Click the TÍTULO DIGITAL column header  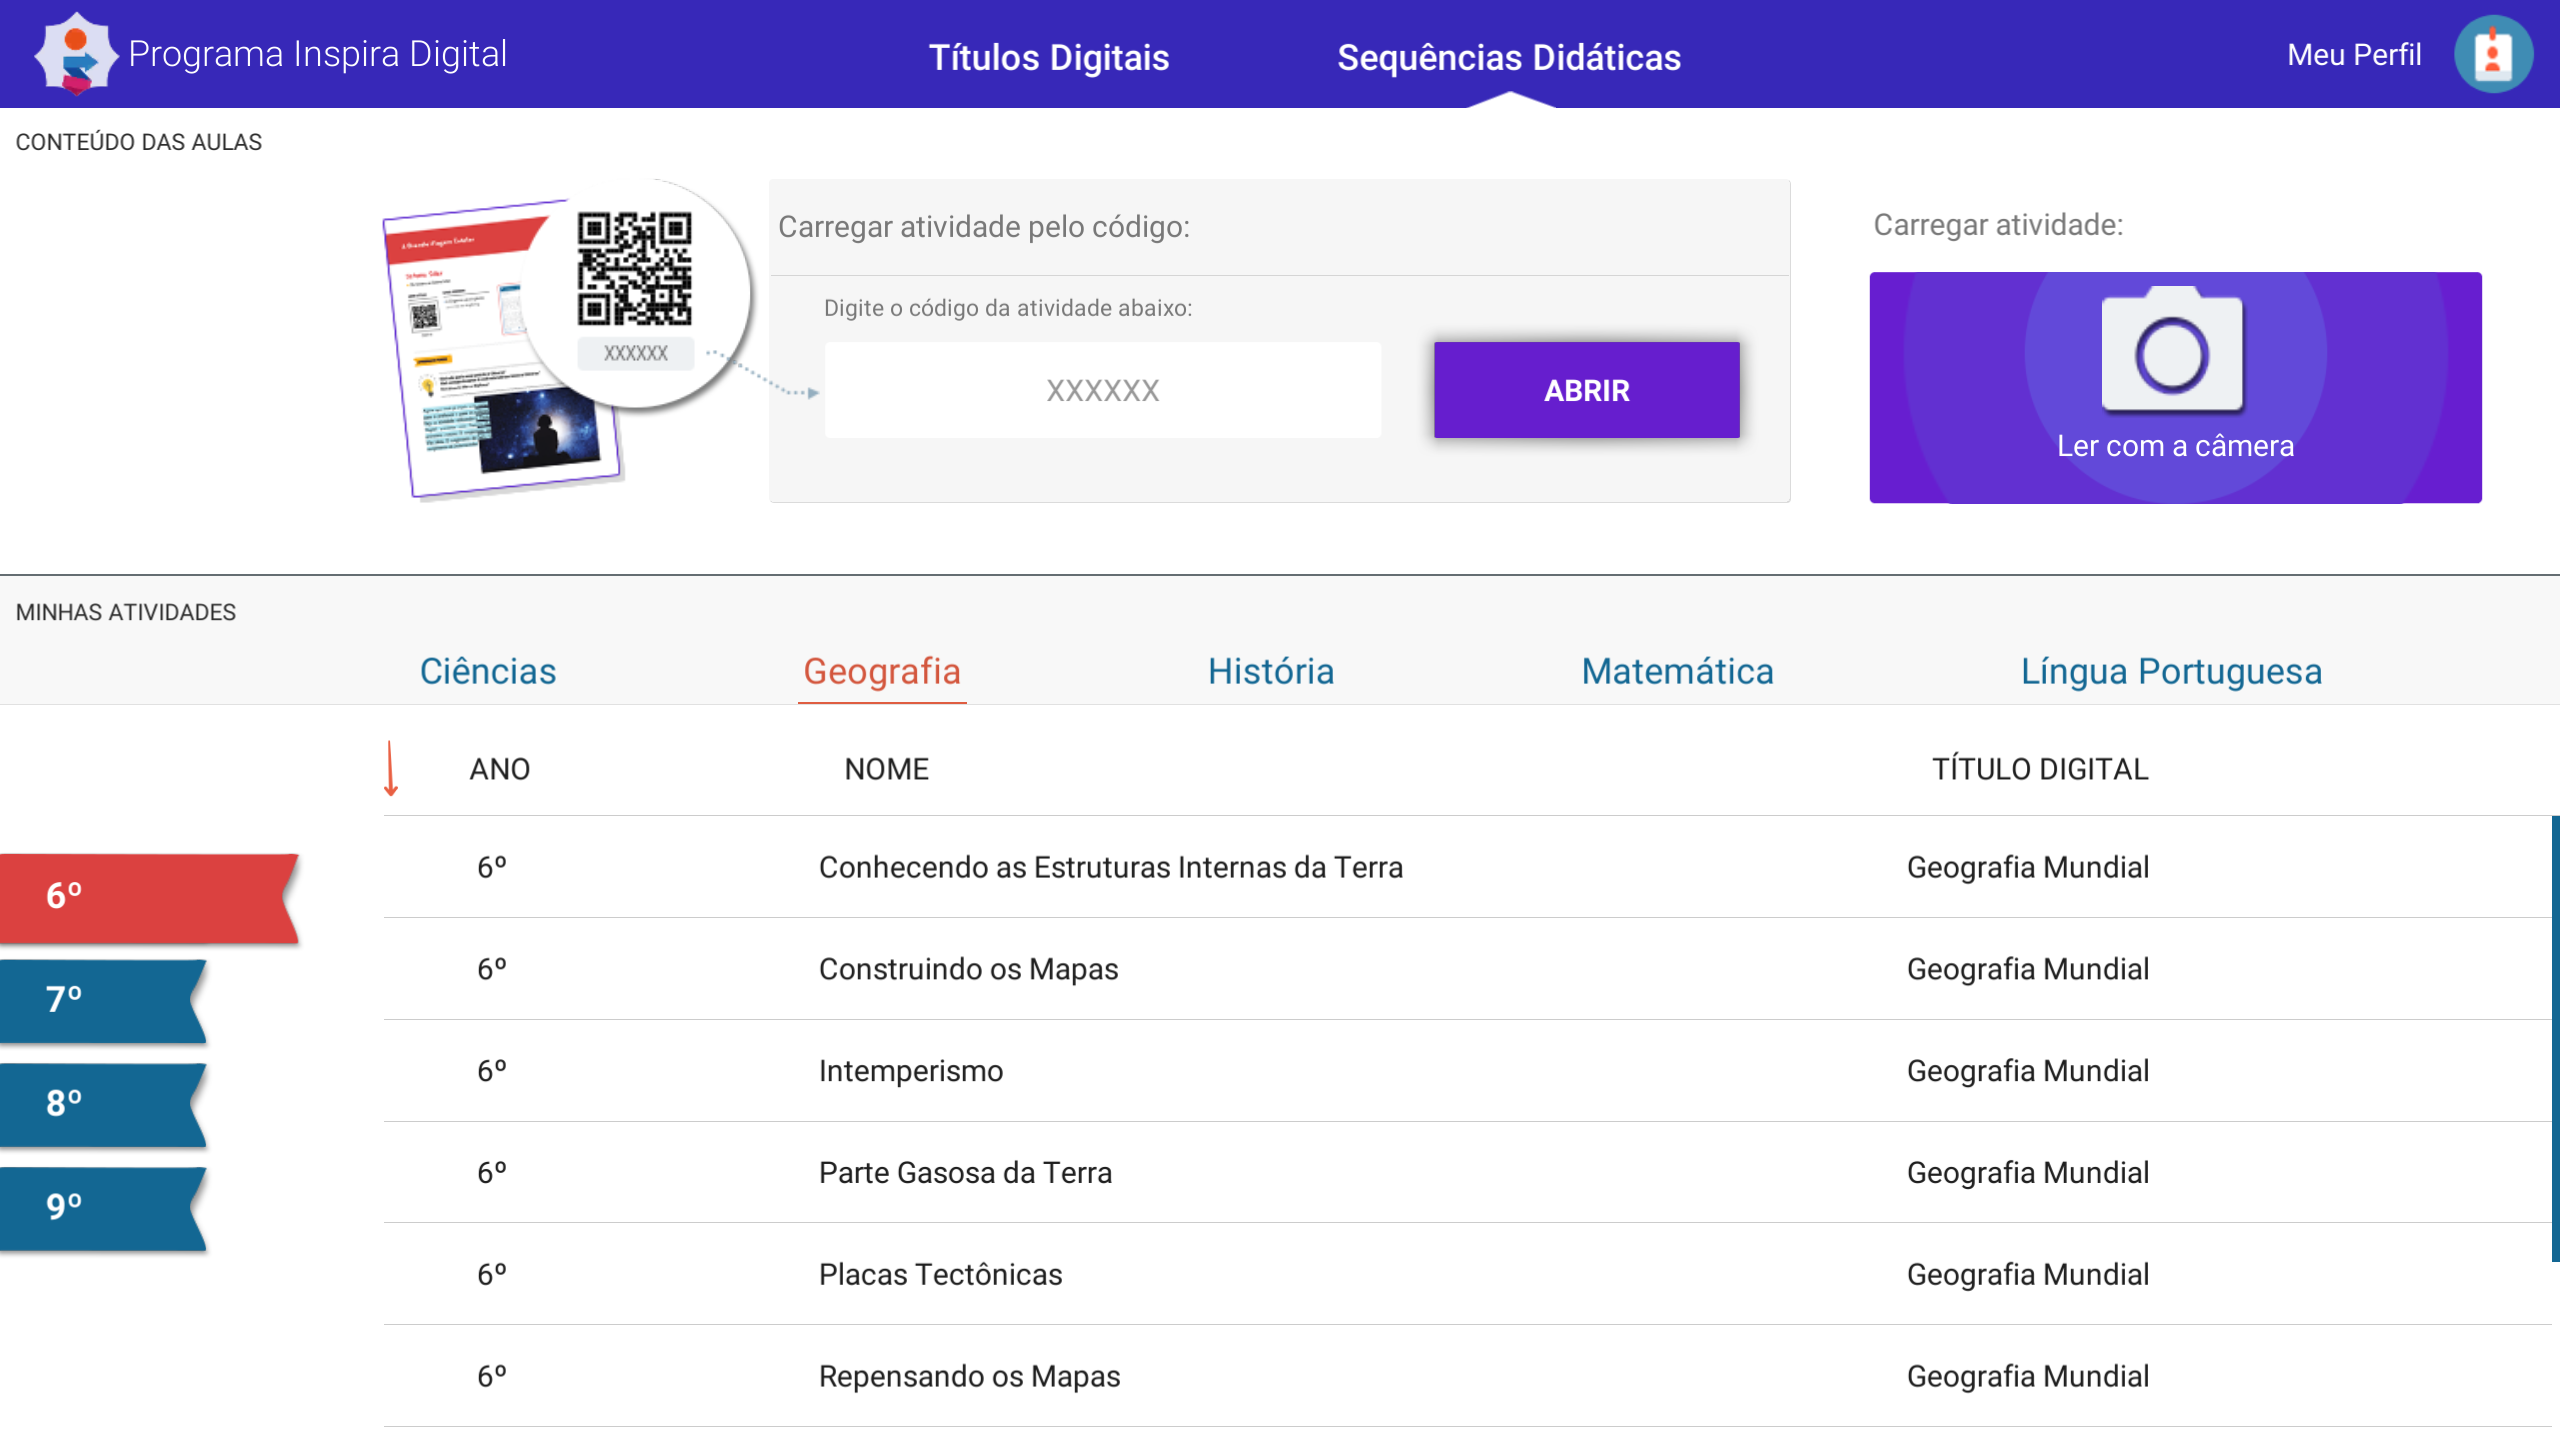[2040, 768]
